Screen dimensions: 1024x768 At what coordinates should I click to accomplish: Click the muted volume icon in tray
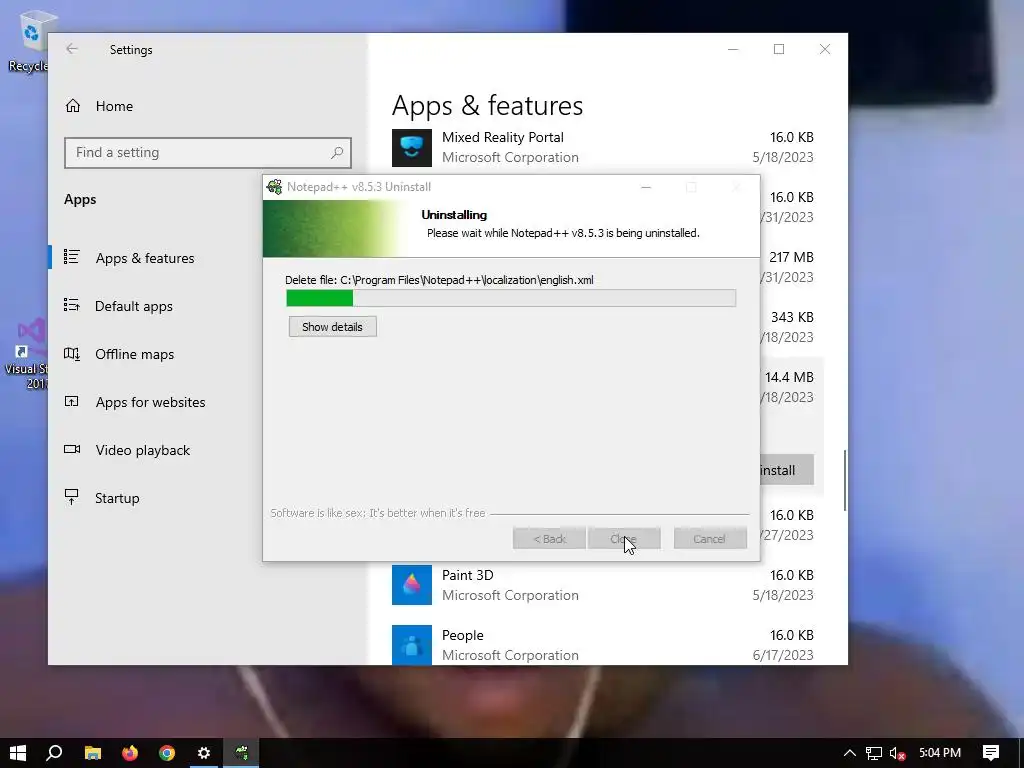pyautogui.click(x=898, y=753)
